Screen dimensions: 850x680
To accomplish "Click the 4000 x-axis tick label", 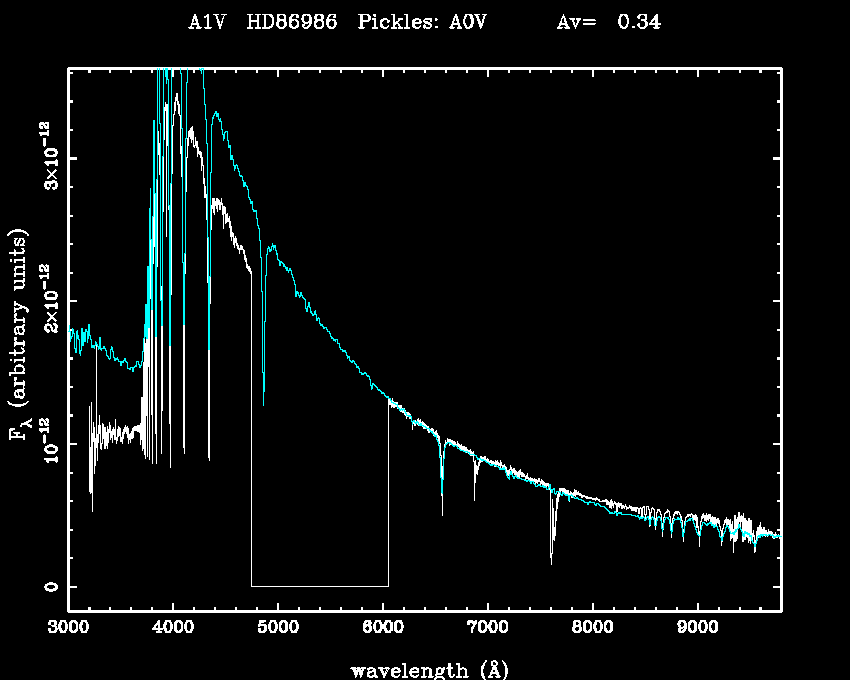I will click(x=173, y=627).
